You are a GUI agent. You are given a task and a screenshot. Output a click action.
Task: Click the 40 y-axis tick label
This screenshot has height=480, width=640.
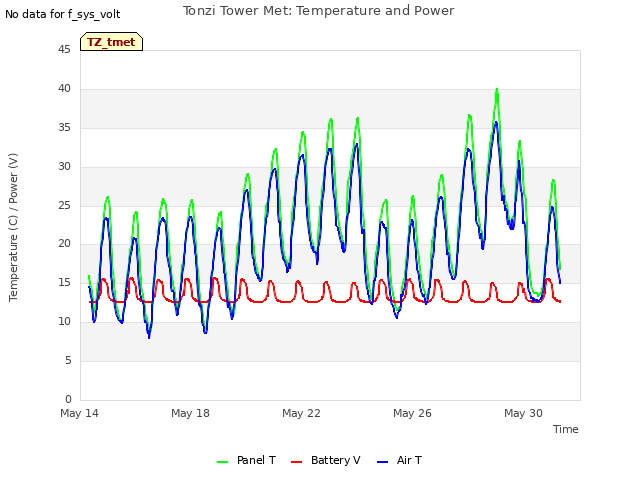[64, 88]
